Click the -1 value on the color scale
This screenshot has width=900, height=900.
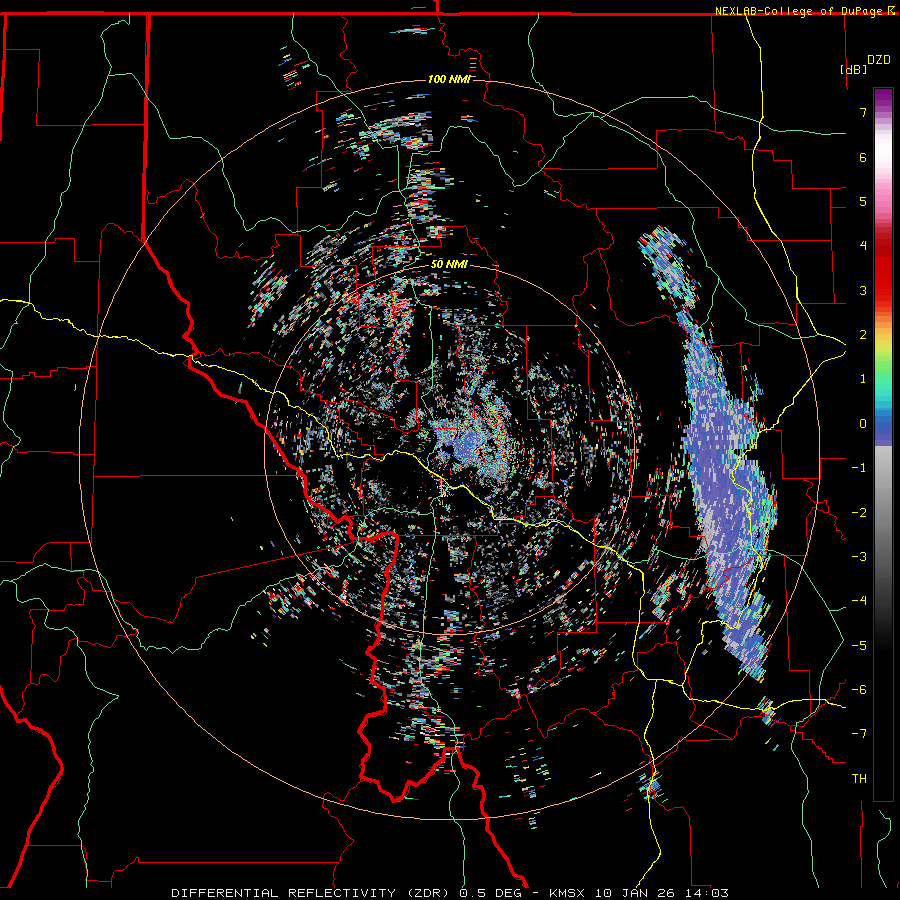[859, 468]
